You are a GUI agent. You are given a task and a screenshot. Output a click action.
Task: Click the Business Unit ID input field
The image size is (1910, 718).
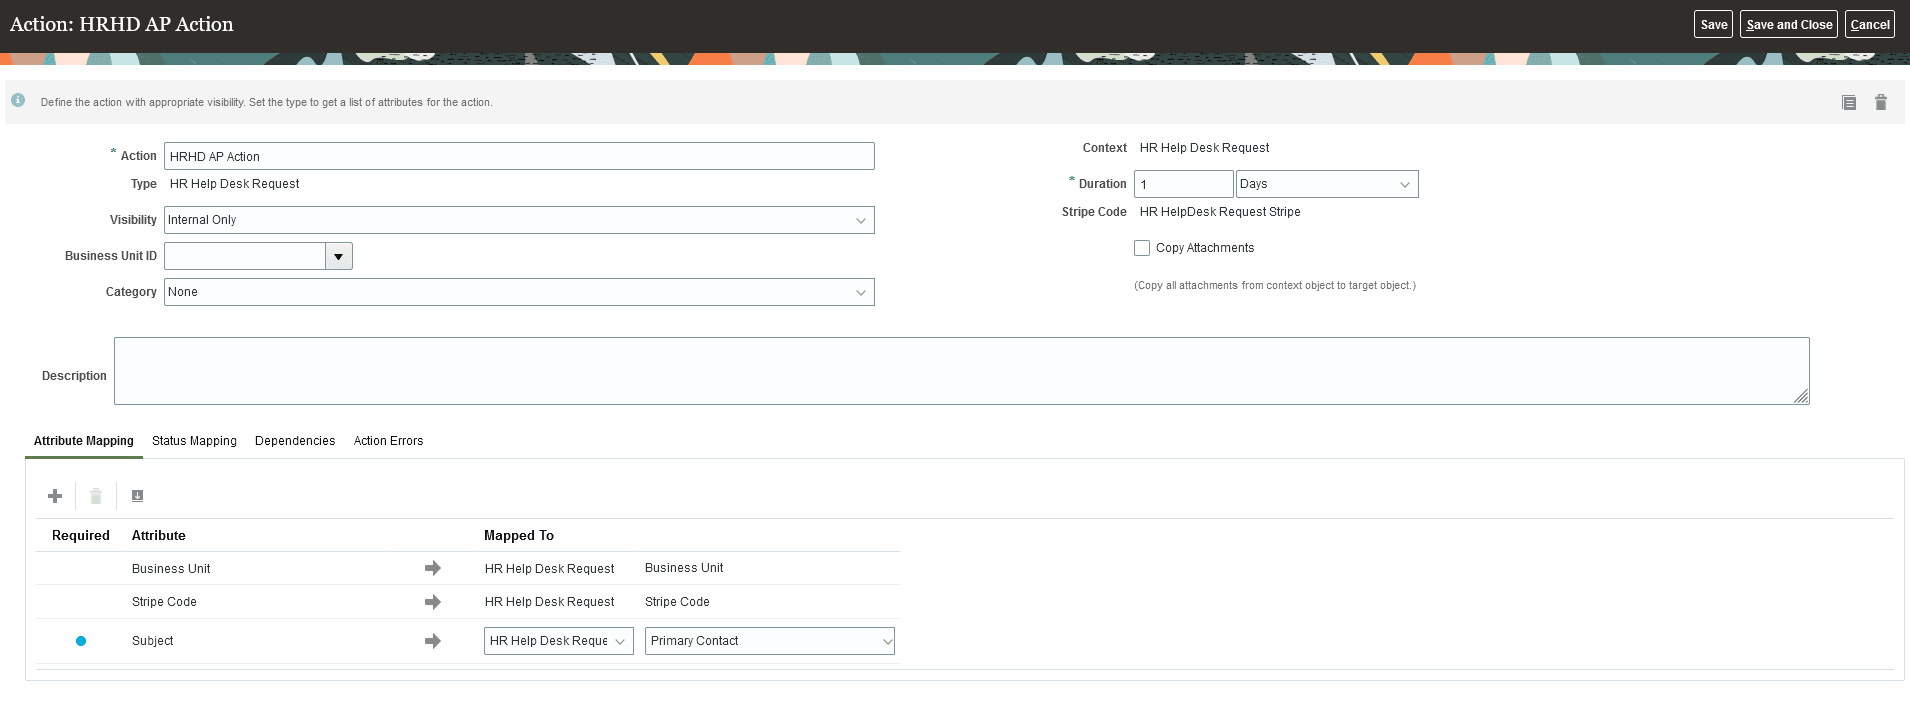[245, 256]
